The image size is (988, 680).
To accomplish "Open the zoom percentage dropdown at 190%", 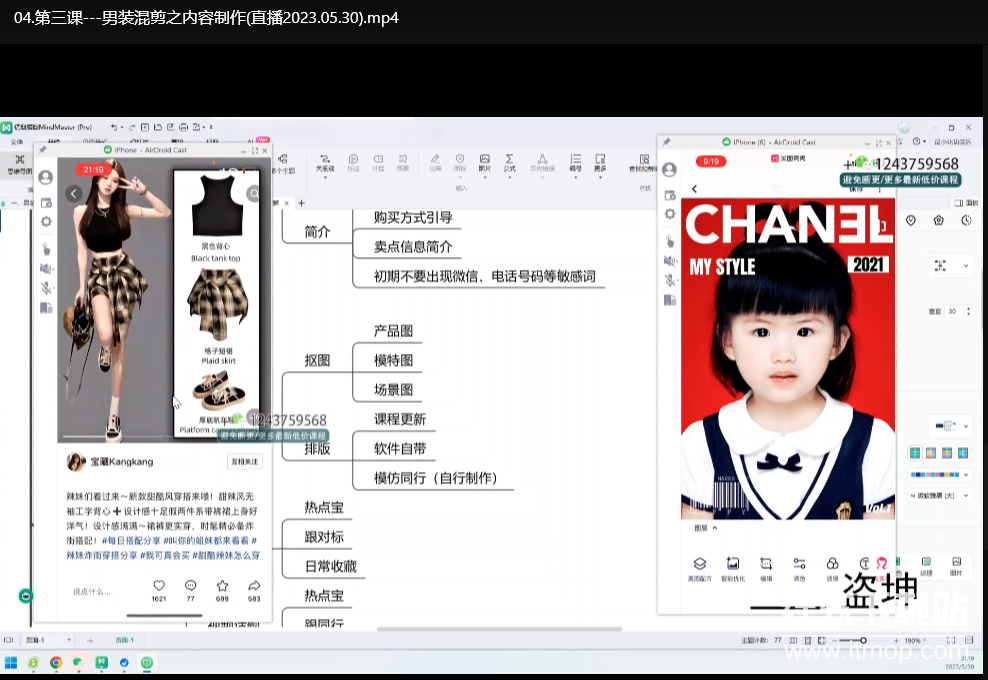I will [x=915, y=640].
